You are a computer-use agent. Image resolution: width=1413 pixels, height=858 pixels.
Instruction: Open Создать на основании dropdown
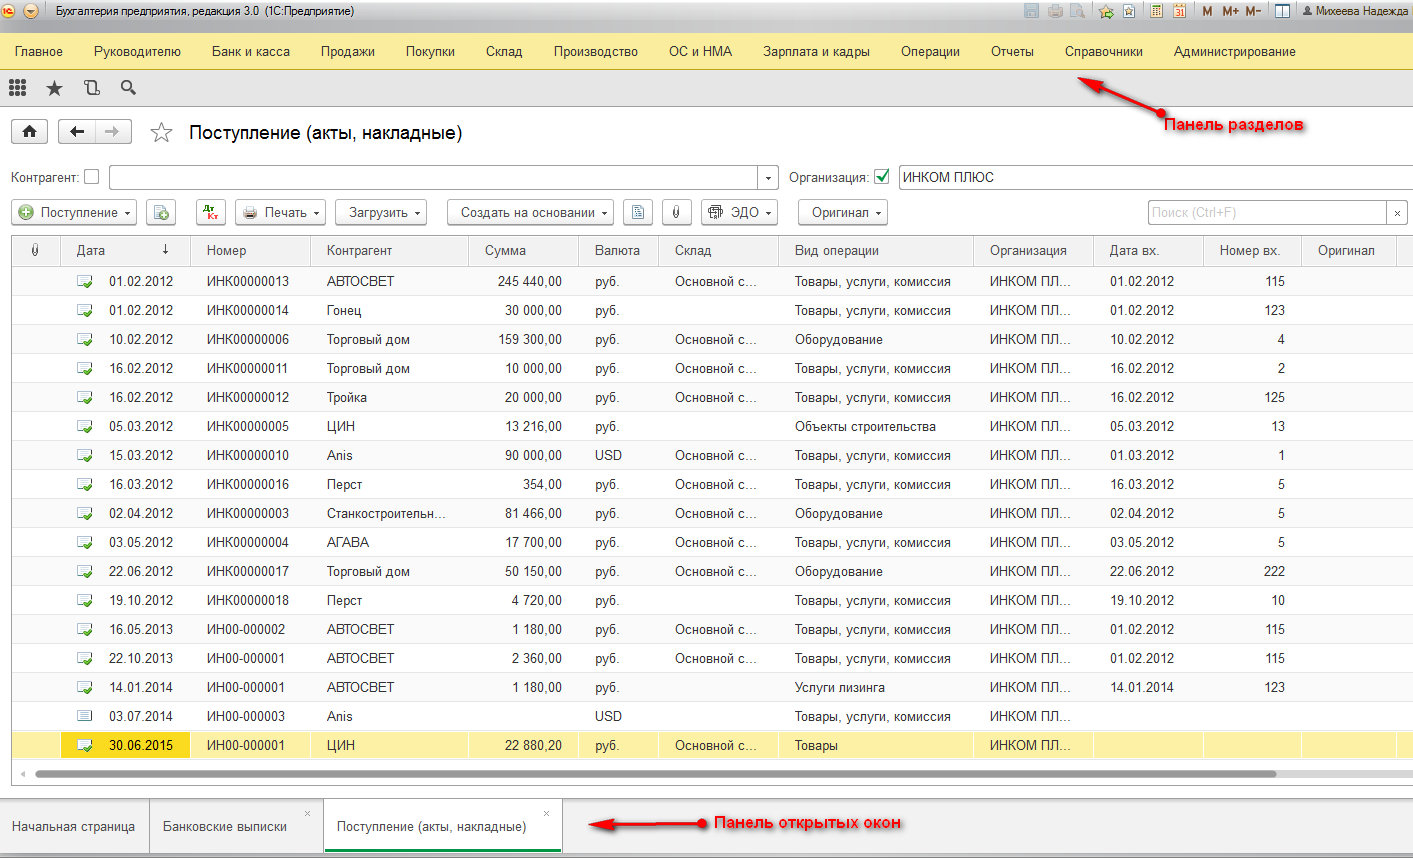click(530, 212)
